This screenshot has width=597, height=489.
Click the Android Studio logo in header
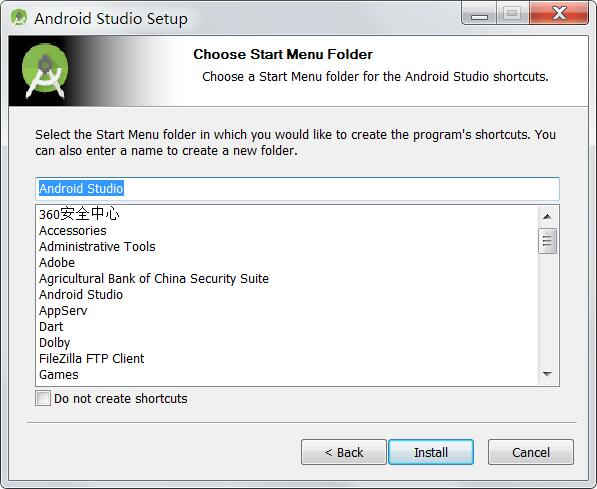coord(45,71)
